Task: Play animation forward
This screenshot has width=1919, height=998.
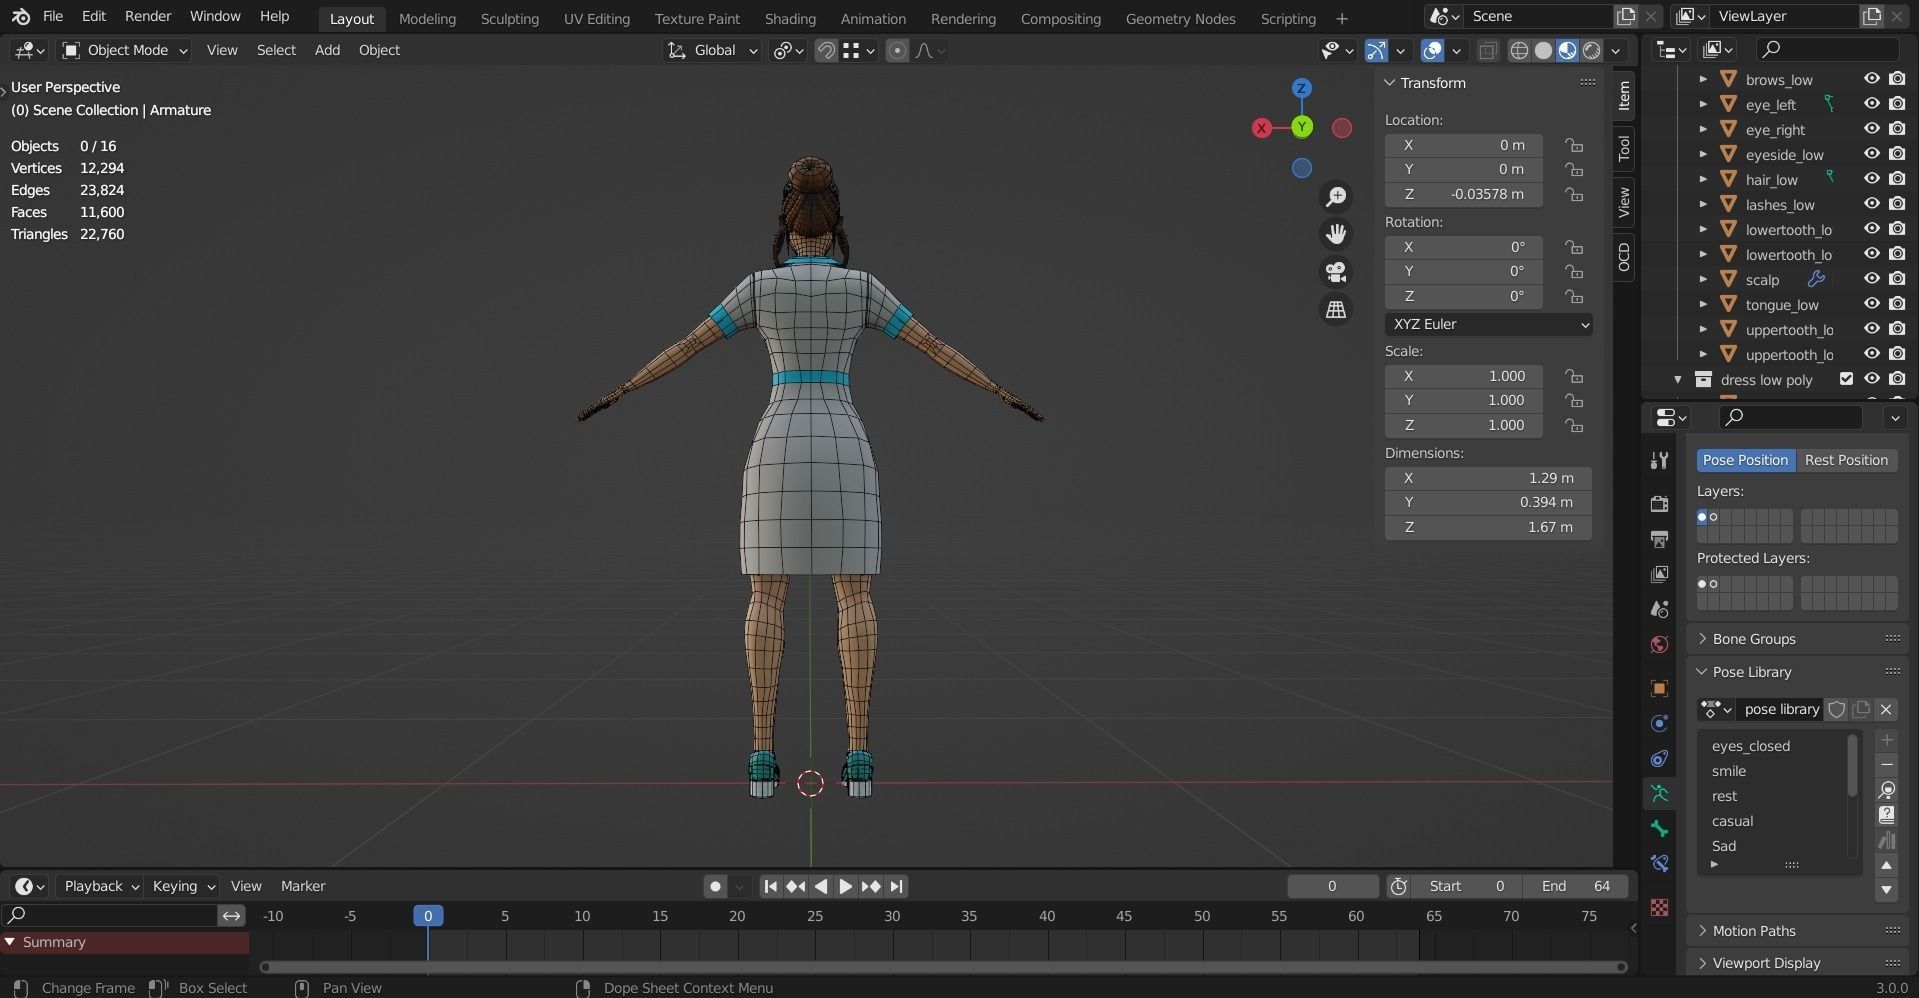Action: pos(845,886)
